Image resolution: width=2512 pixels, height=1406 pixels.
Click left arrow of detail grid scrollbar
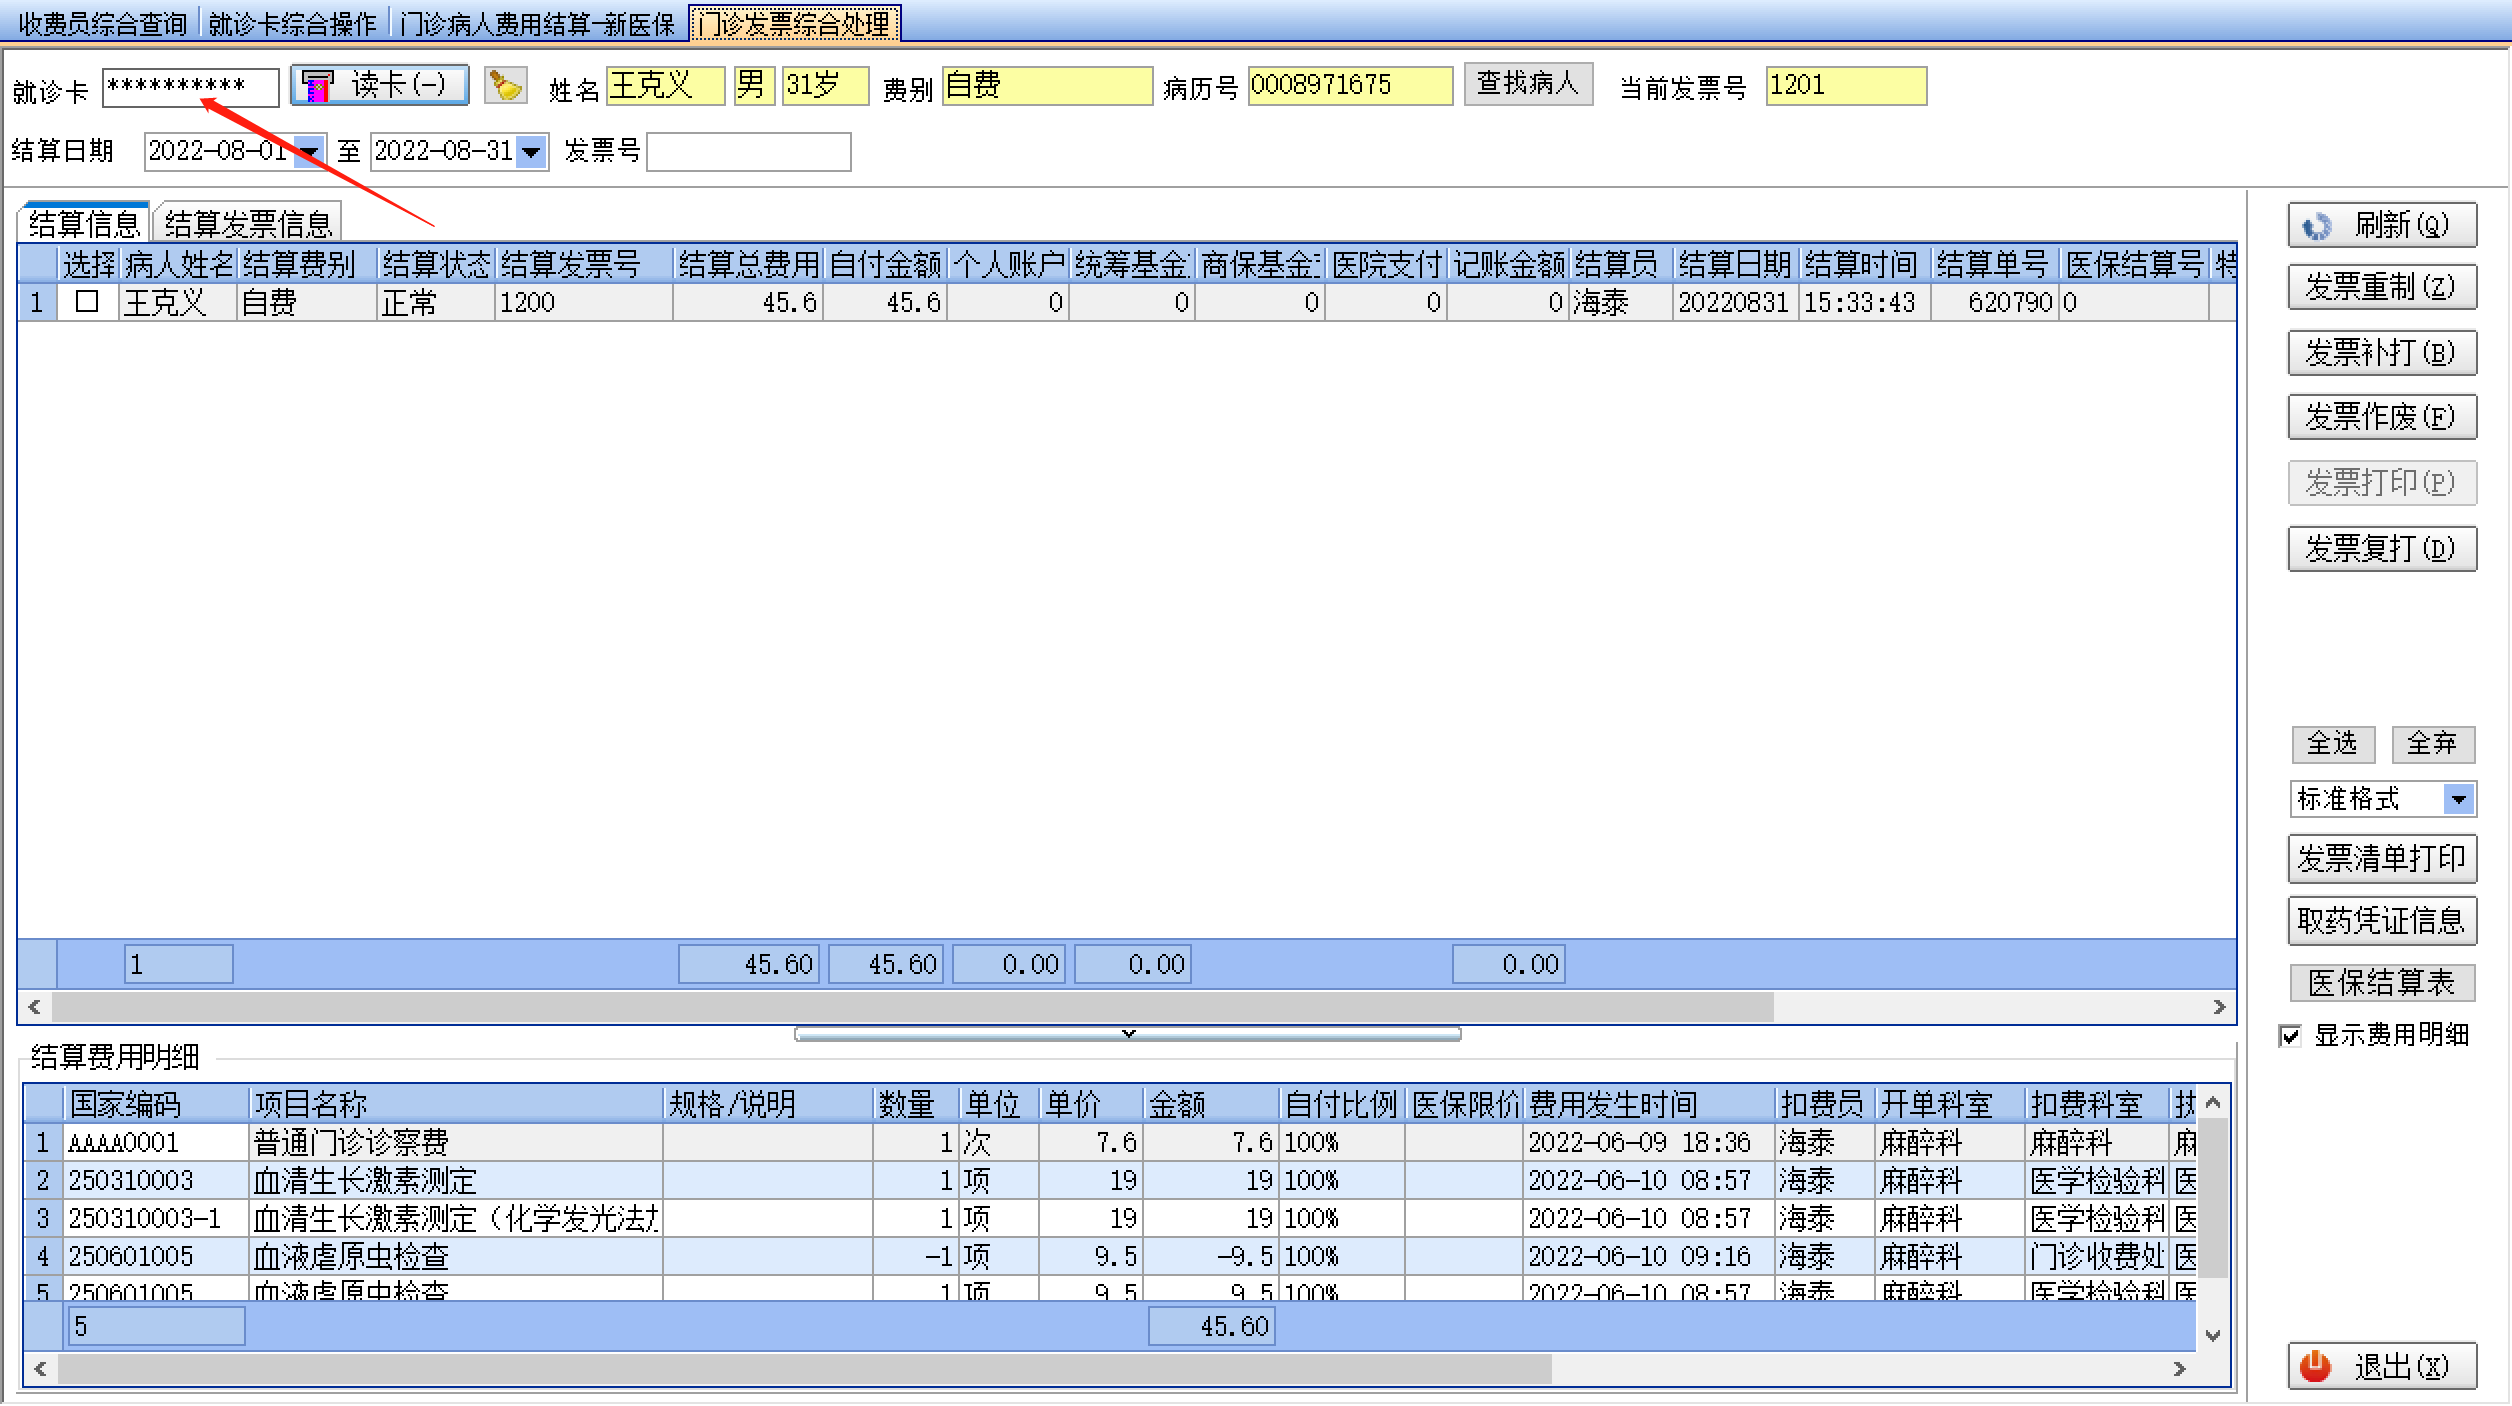click(40, 1369)
